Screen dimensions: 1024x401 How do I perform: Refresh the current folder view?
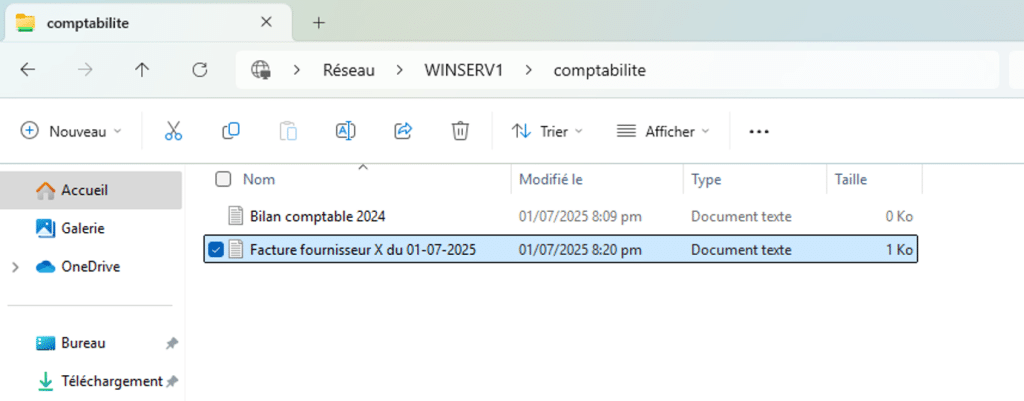click(x=200, y=70)
